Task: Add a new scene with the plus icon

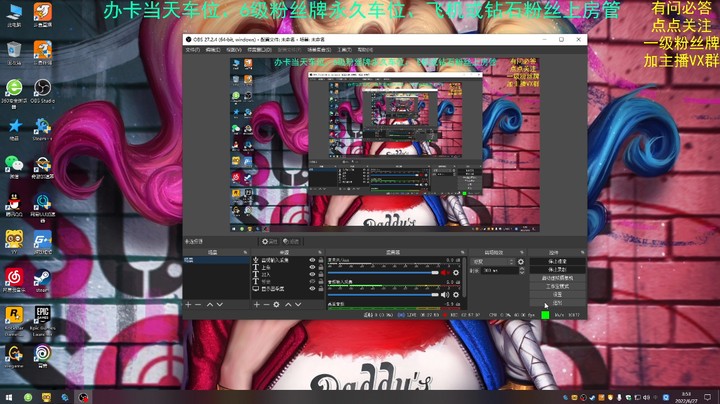Action: tap(188, 304)
